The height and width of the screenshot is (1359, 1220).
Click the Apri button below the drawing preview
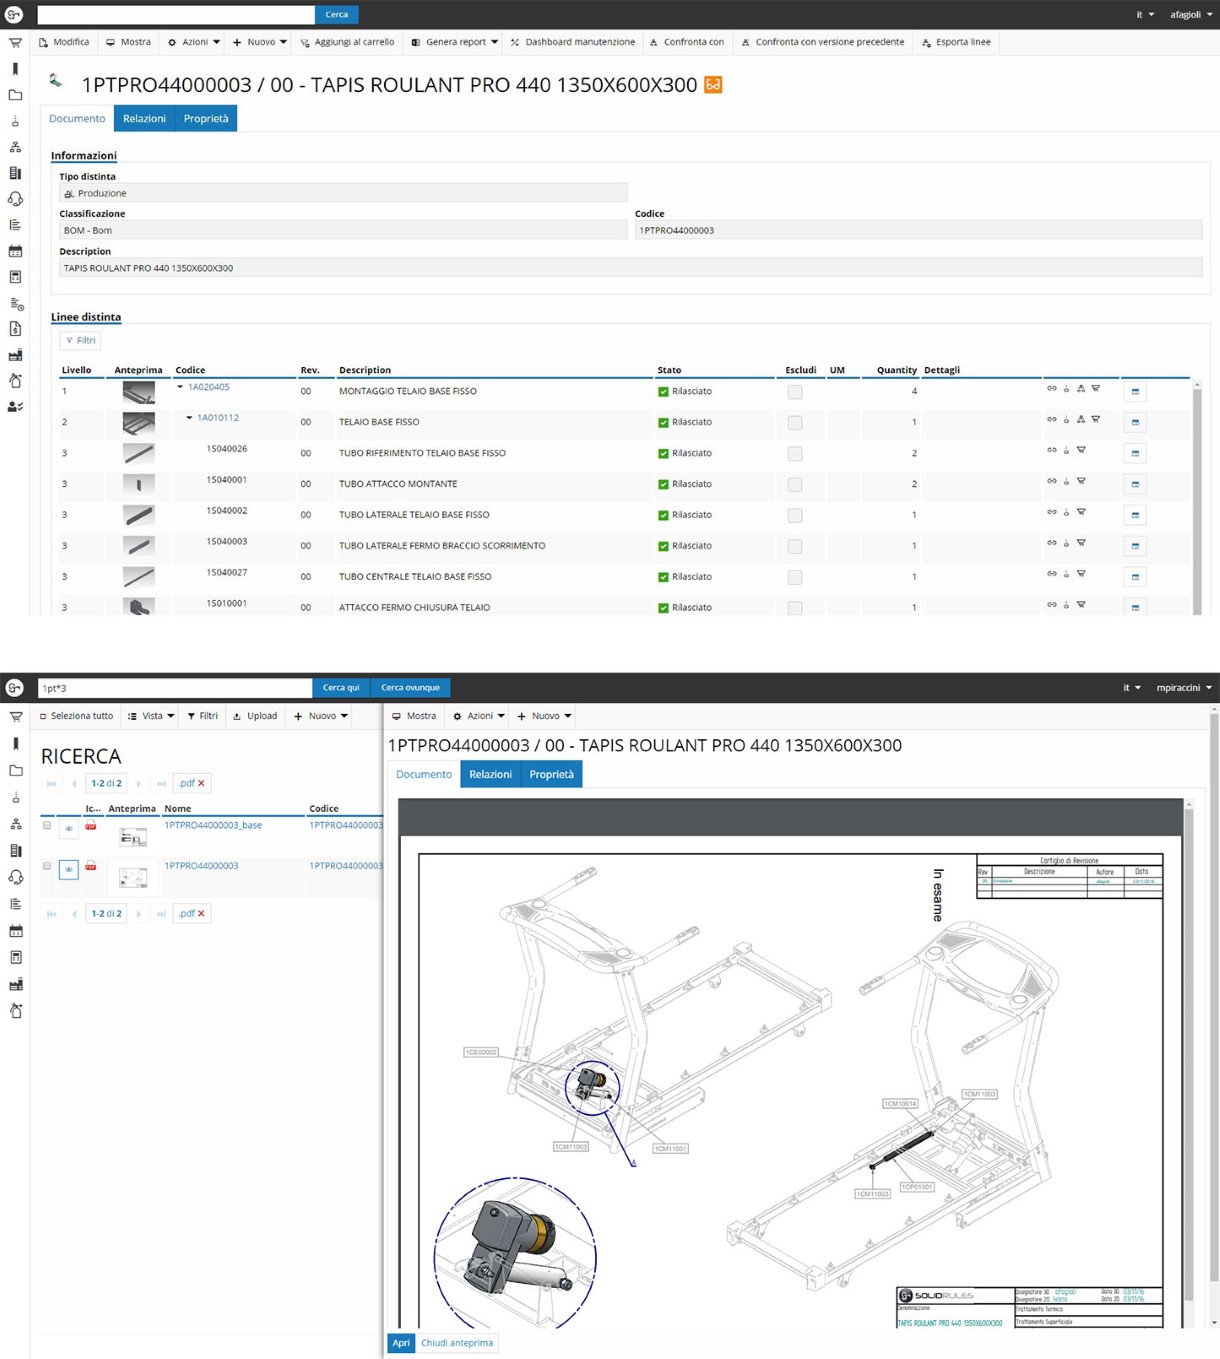401,1343
